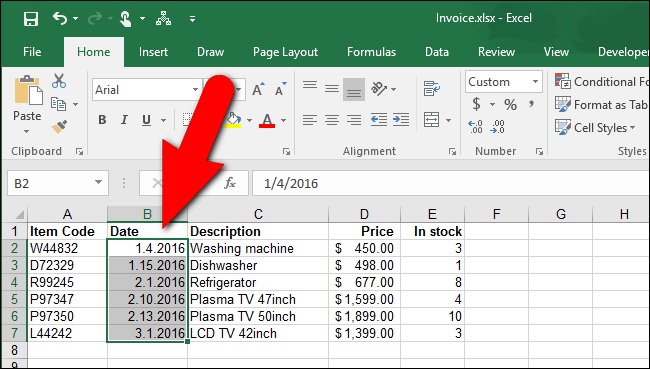Select the Format Painter brush icon

[59, 127]
